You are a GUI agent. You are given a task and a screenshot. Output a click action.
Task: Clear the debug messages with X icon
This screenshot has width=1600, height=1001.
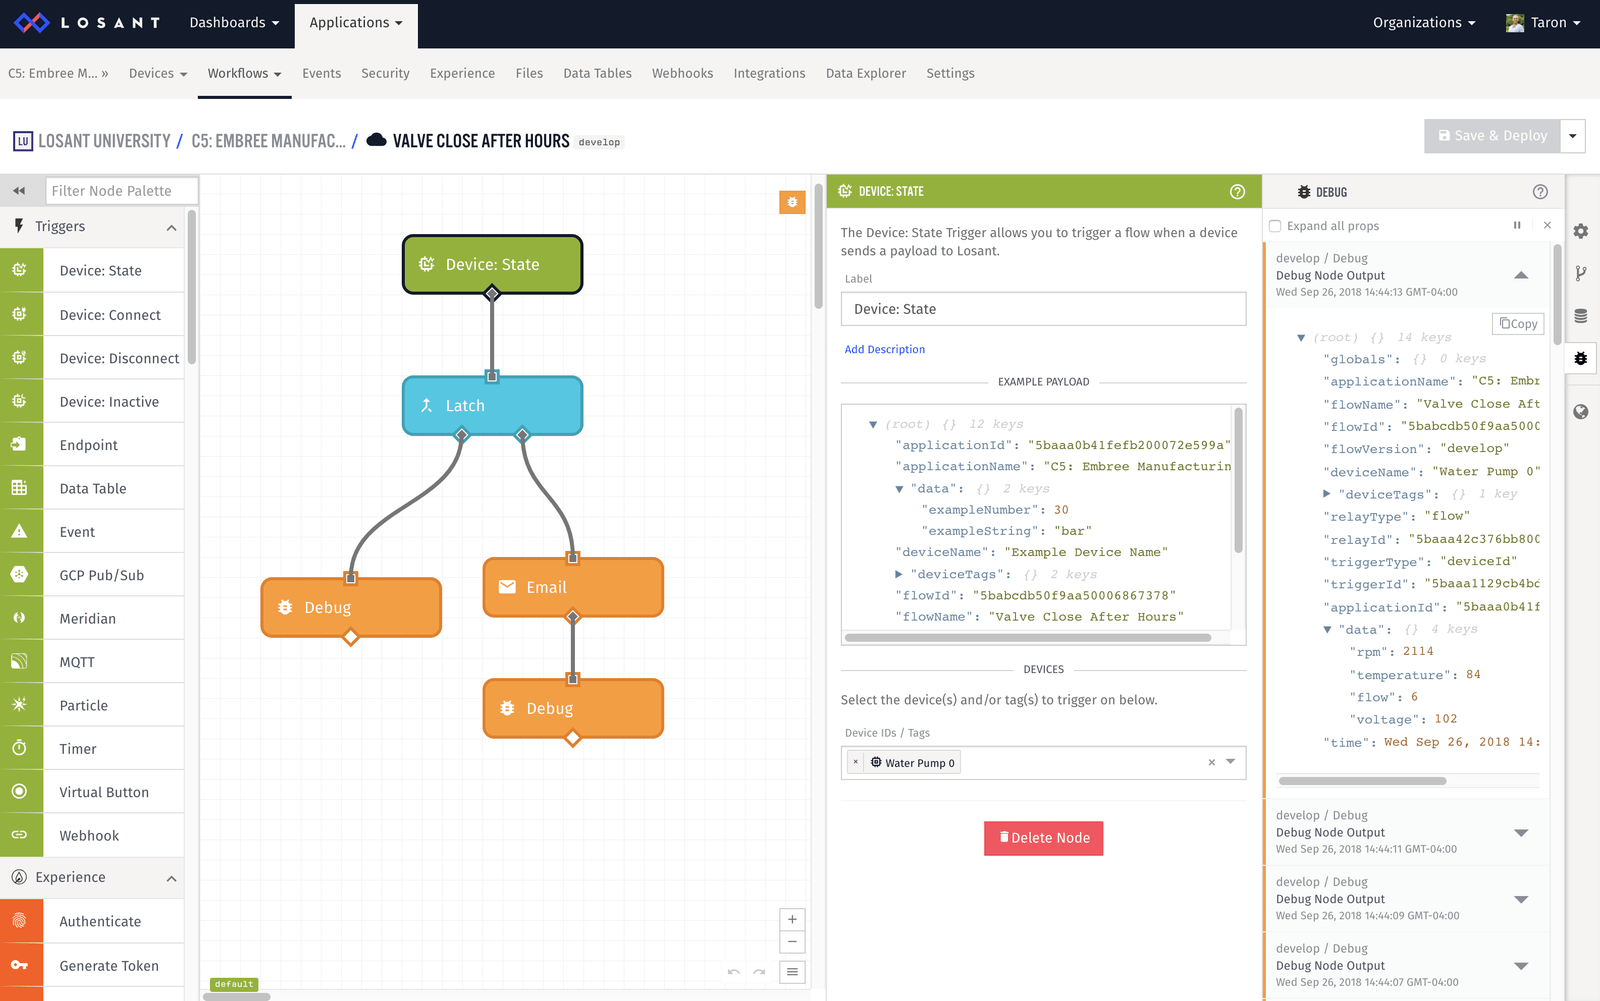click(x=1547, y=226)
